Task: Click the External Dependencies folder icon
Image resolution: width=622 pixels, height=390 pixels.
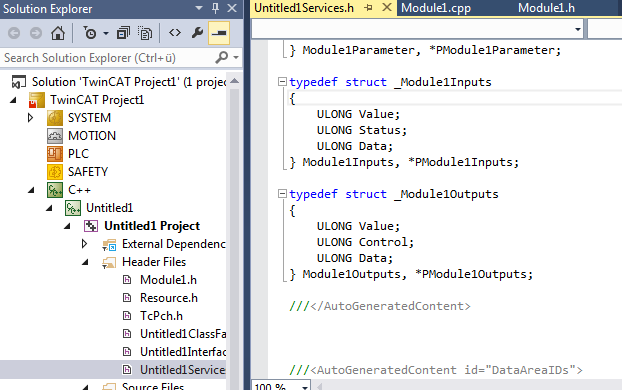Action: pos(109,244)
